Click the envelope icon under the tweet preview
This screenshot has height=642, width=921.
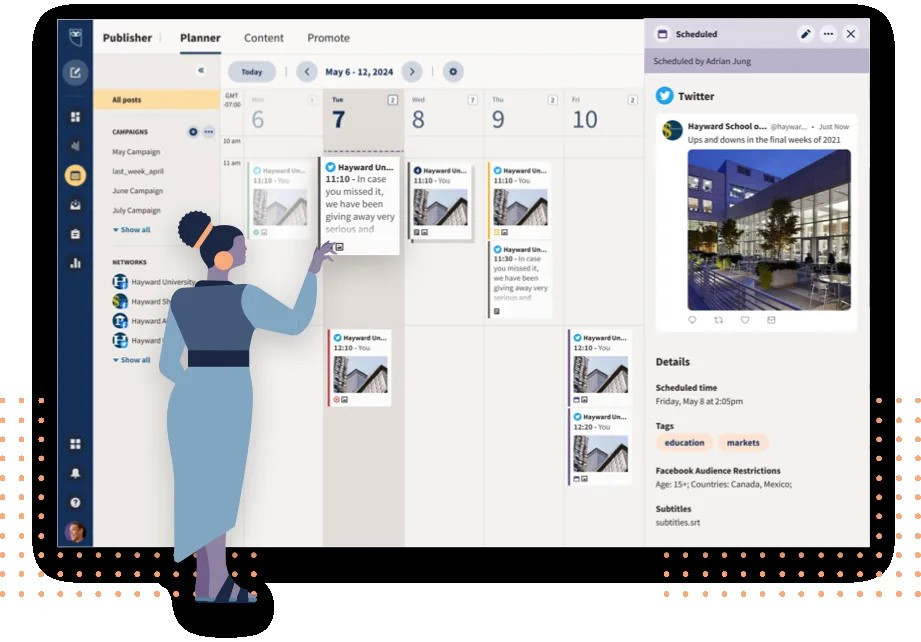(771, 320)
